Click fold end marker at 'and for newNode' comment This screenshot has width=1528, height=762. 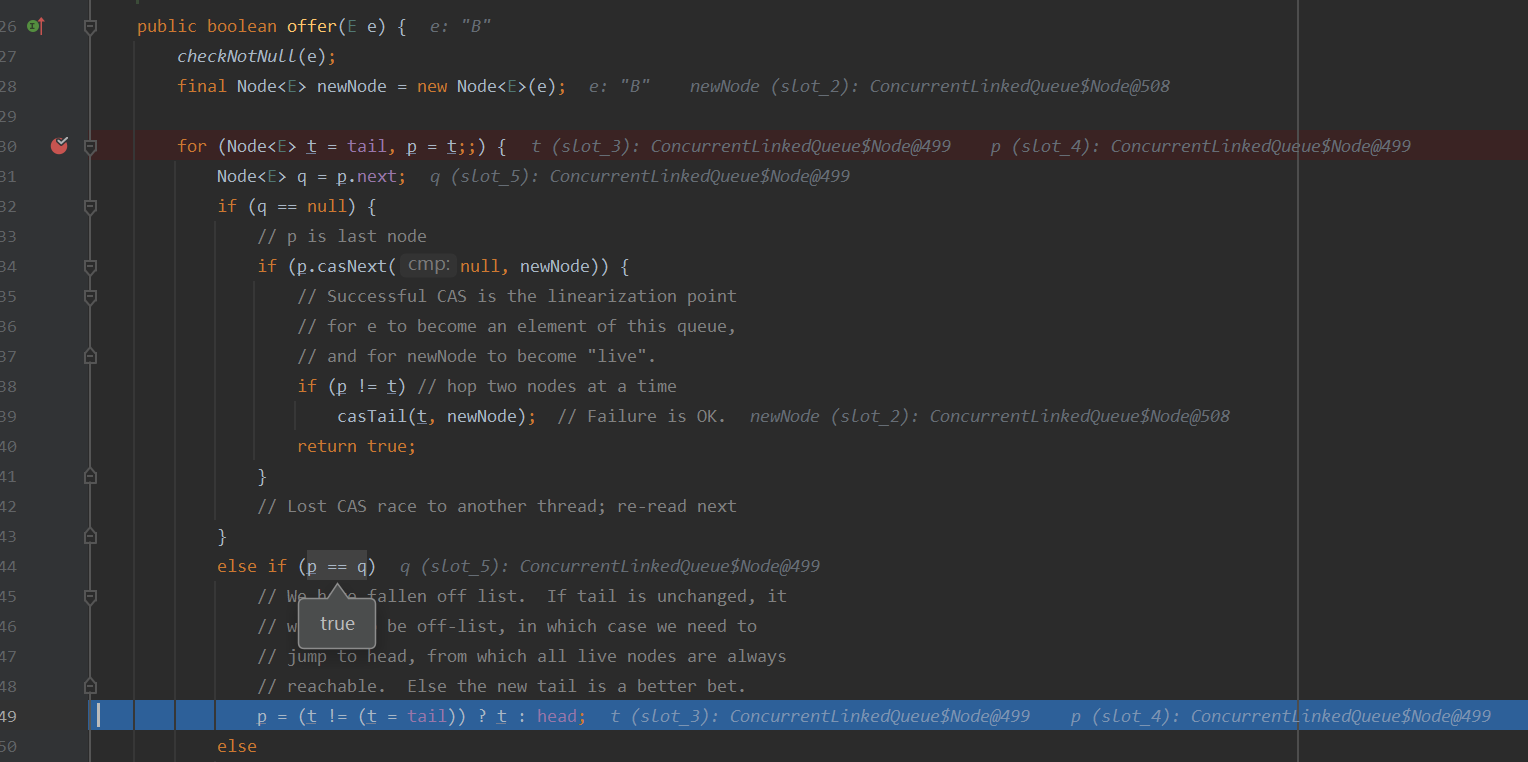[90, 356]
